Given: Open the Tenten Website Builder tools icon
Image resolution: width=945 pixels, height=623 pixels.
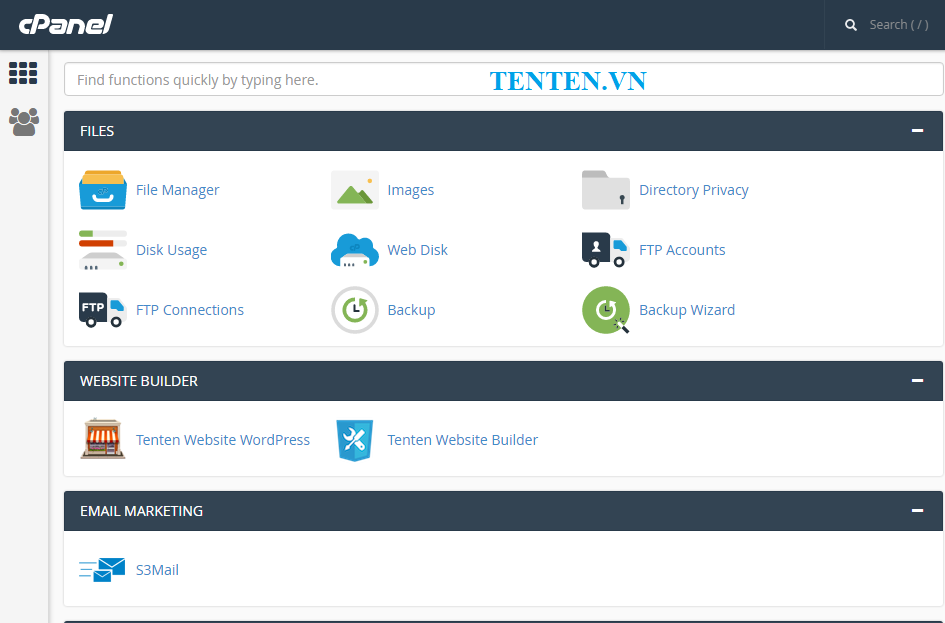Looking at the screenshot, I should coord(355,440).
